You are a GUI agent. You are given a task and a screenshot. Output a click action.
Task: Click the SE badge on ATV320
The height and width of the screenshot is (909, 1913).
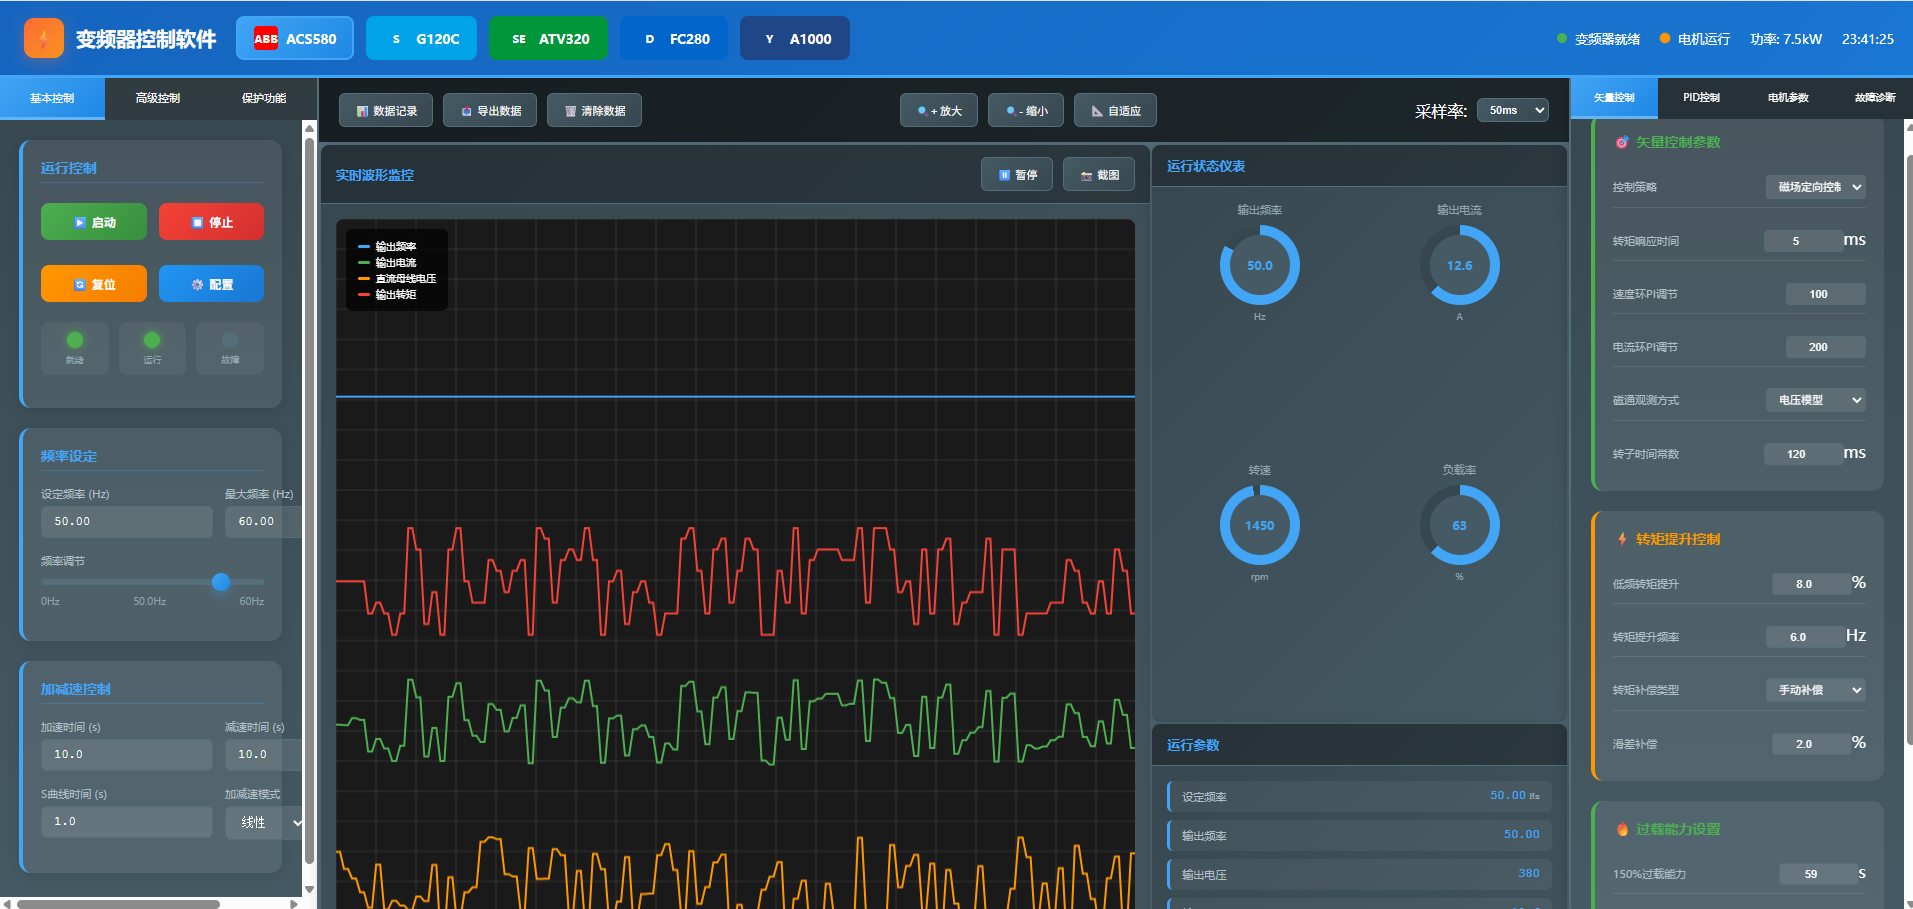[519, 39]
